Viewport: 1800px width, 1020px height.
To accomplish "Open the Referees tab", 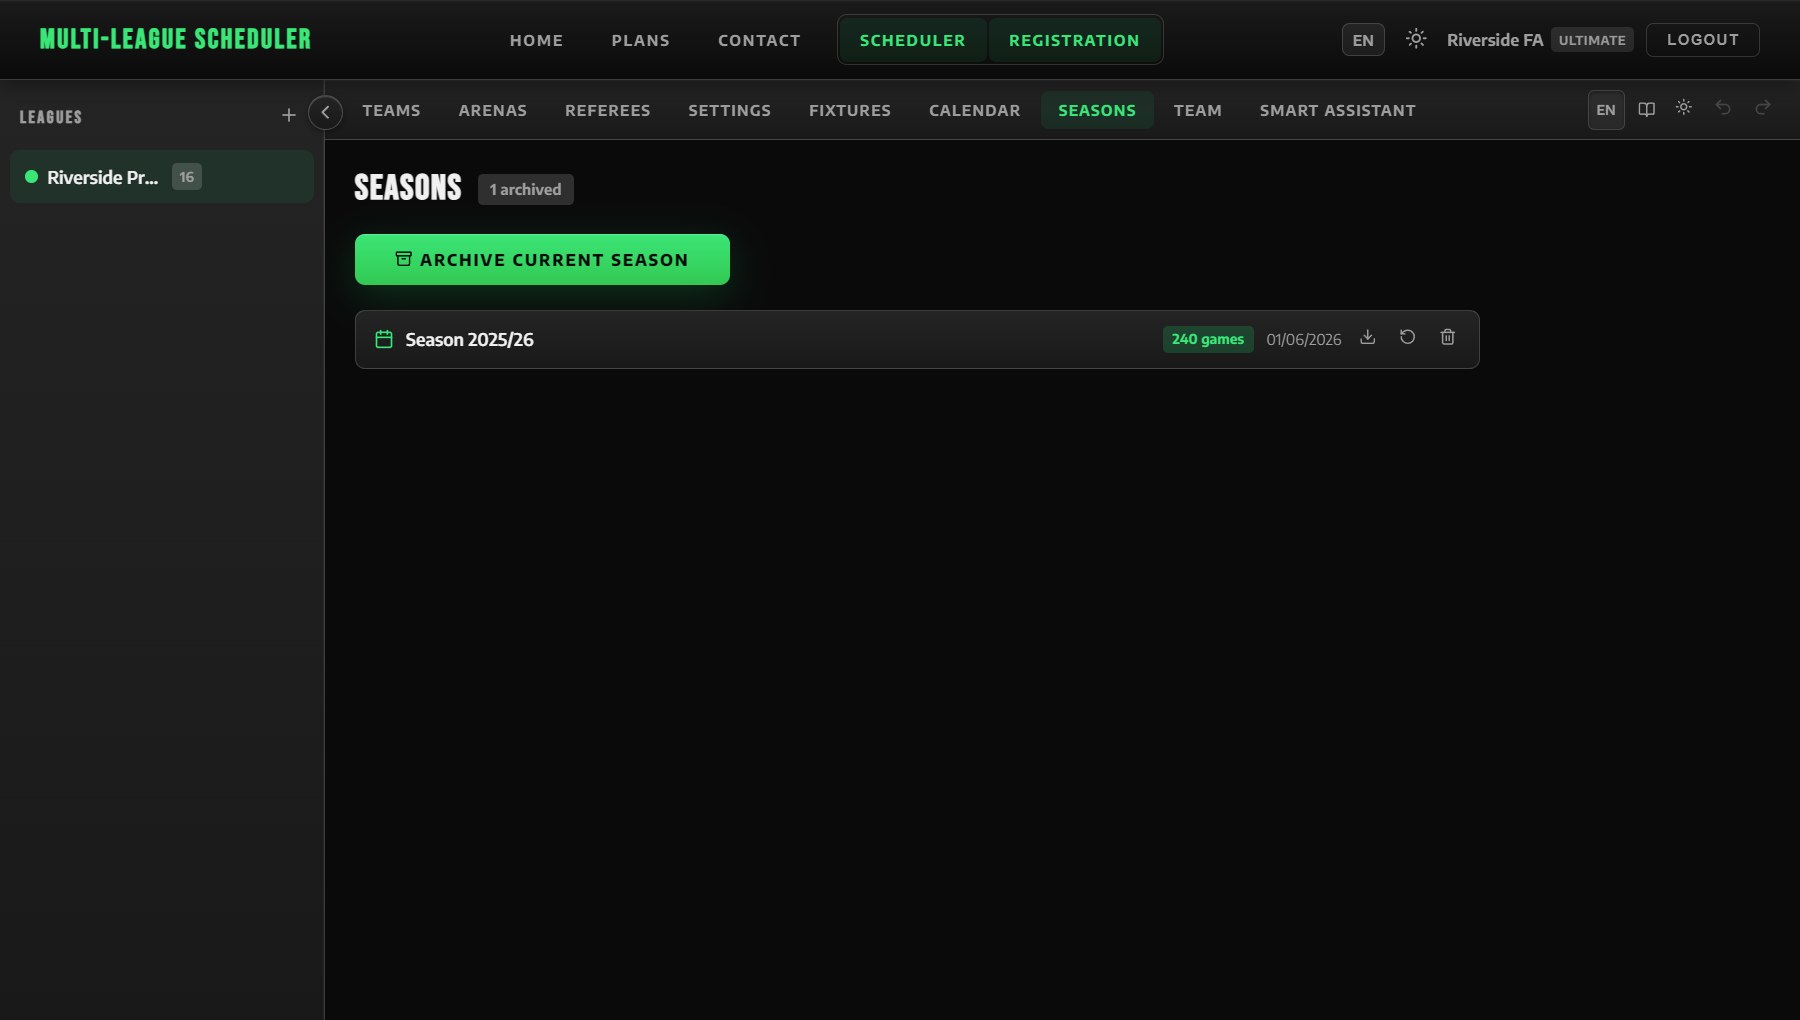I will click(x=608, y=110).
